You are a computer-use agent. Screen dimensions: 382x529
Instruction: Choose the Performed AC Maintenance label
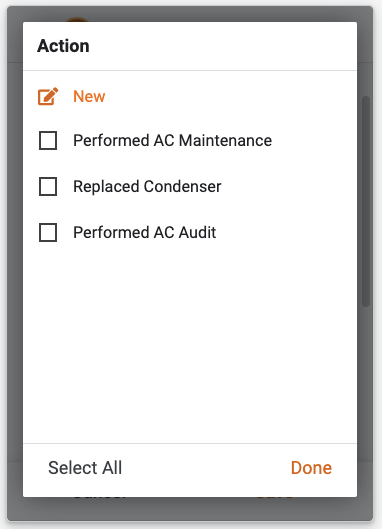pos(172,140)
